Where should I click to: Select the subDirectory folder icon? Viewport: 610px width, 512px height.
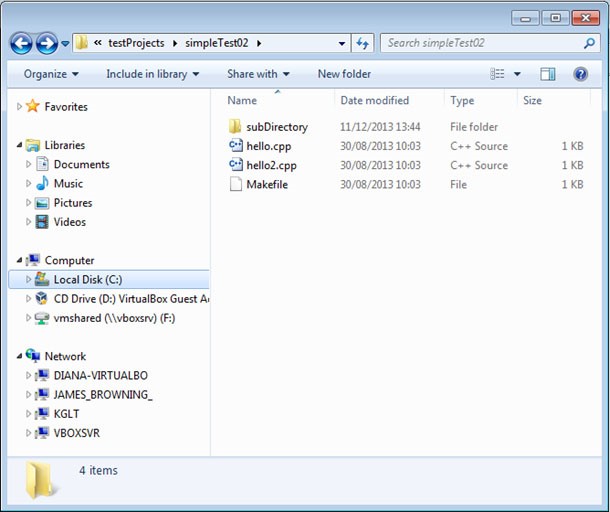tap(236, 127)
